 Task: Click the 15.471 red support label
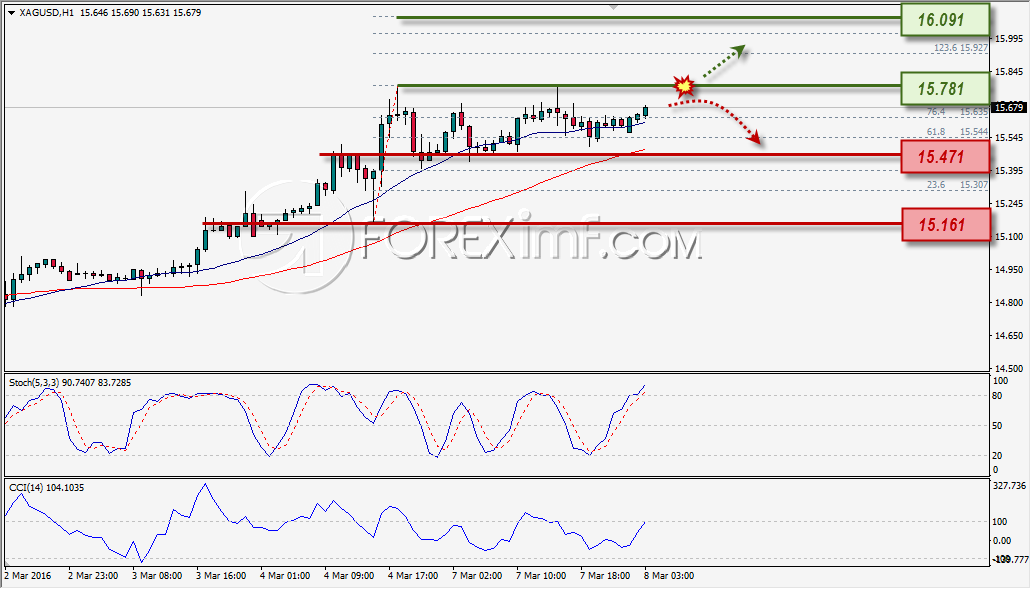[945, 157]
